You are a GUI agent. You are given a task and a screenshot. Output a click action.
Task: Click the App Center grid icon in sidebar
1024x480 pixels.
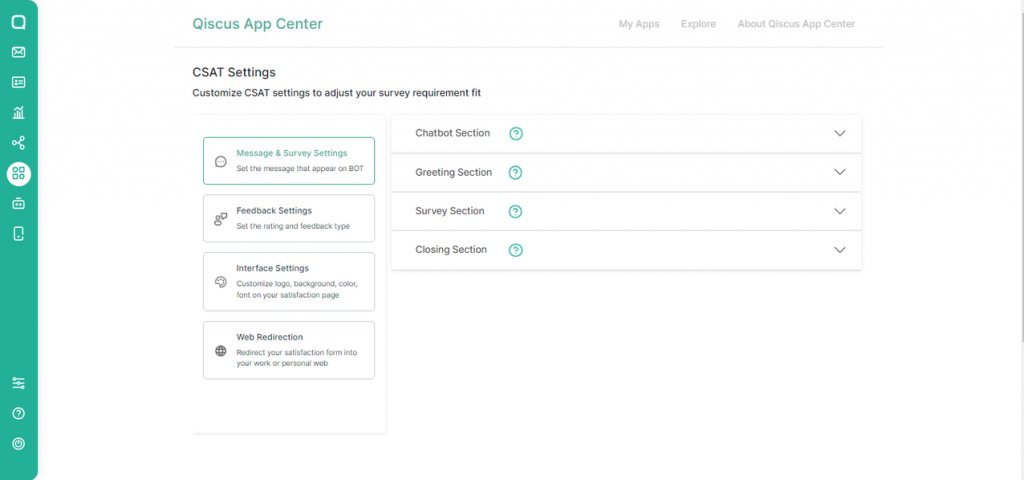click(x=18, y=174)
